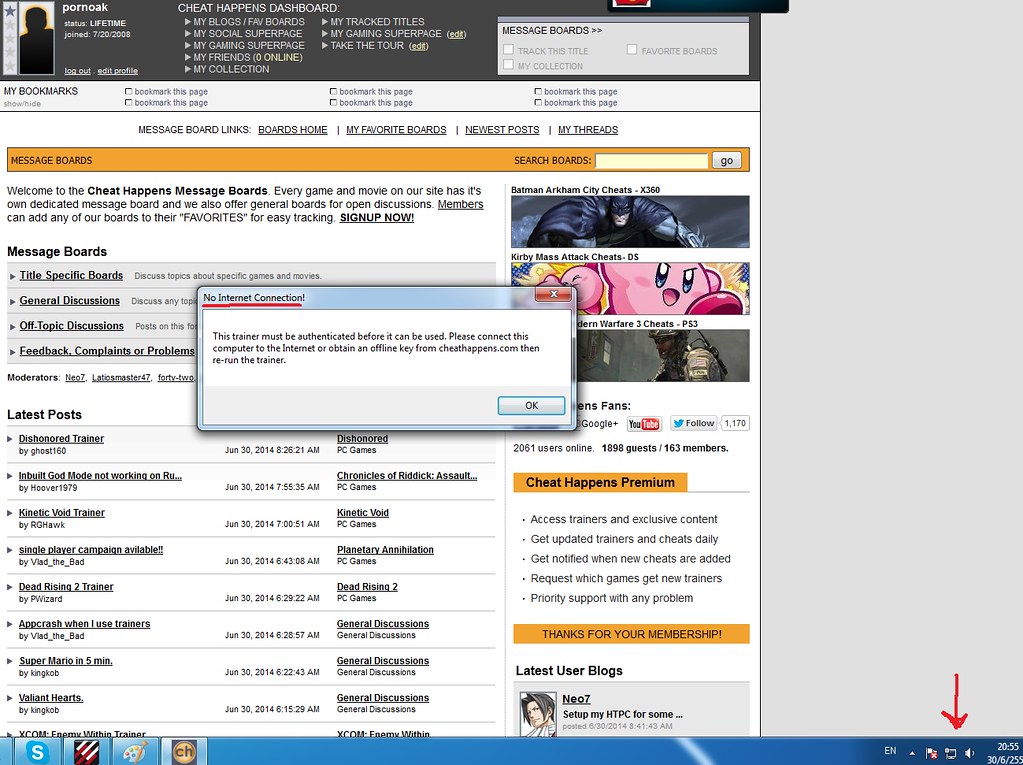Click the Twitter Follow button
1023x765 pixels.
tap(694, 423)
